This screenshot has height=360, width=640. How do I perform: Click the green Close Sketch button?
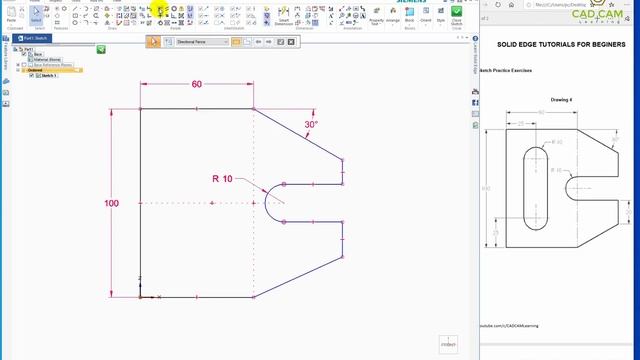456,16
